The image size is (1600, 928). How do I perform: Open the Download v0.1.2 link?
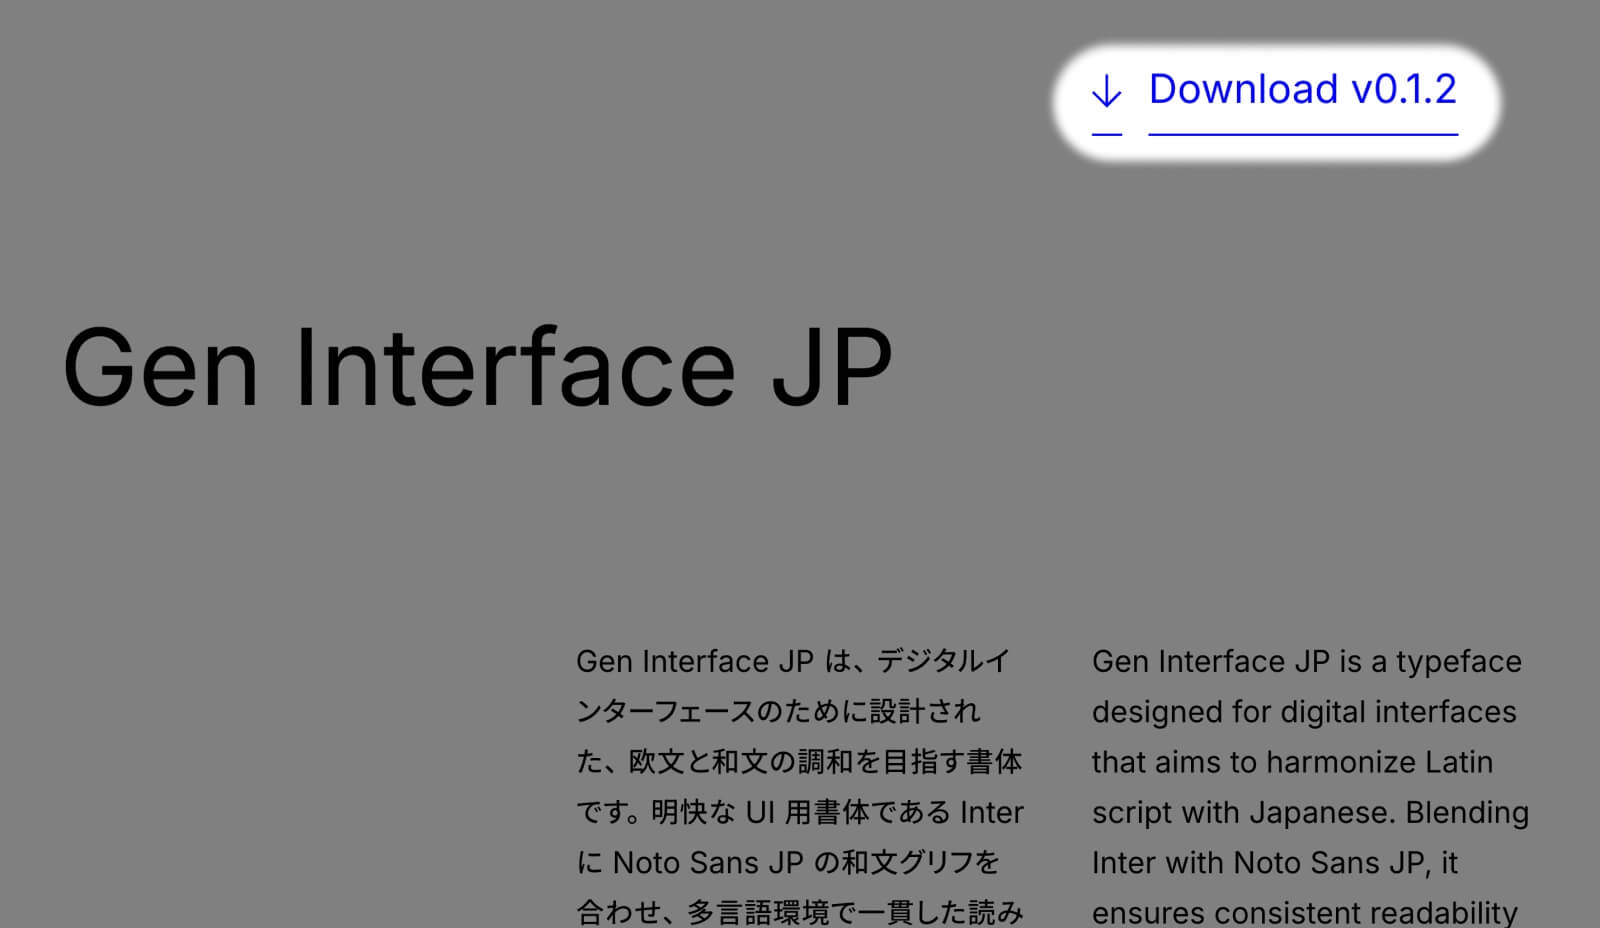1303,90
